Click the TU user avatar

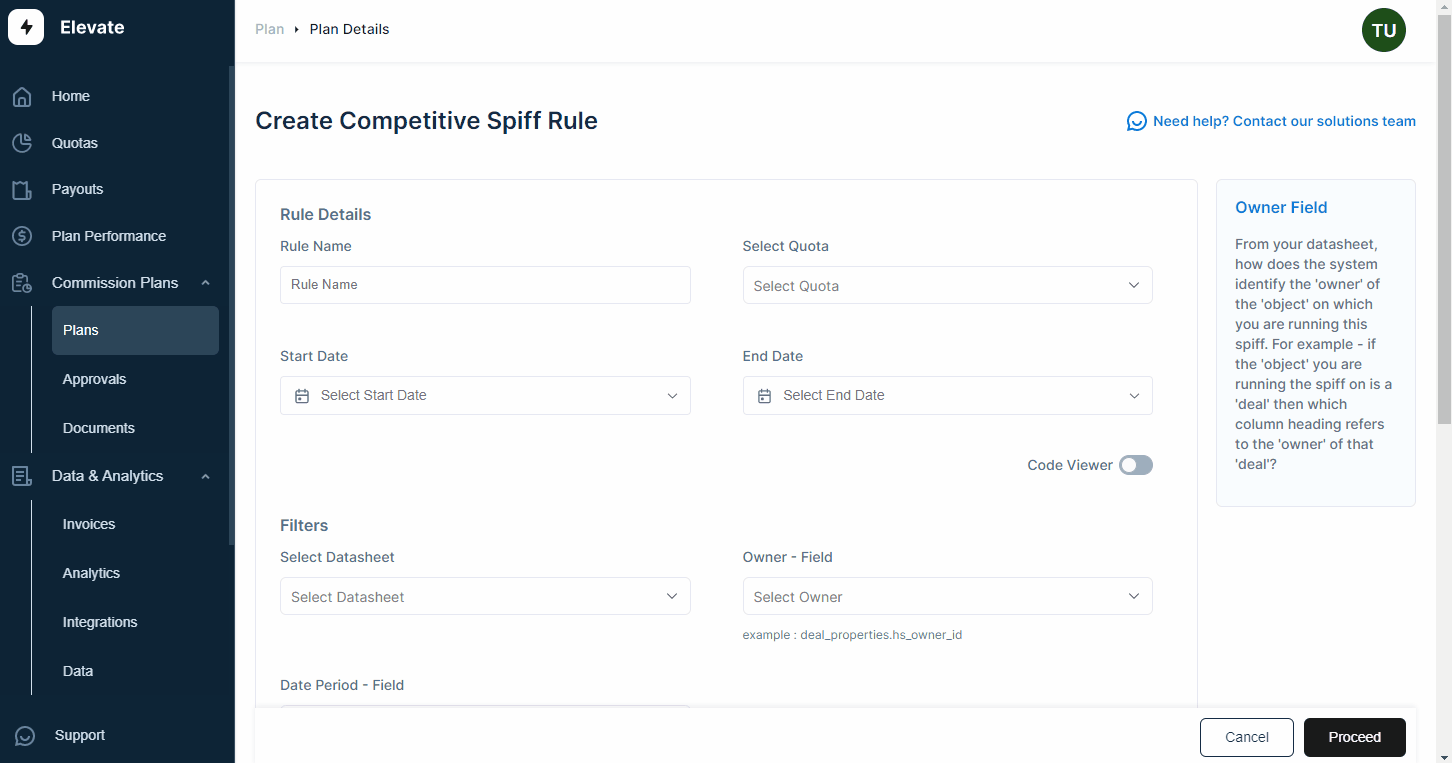(x=1384, y=31)
